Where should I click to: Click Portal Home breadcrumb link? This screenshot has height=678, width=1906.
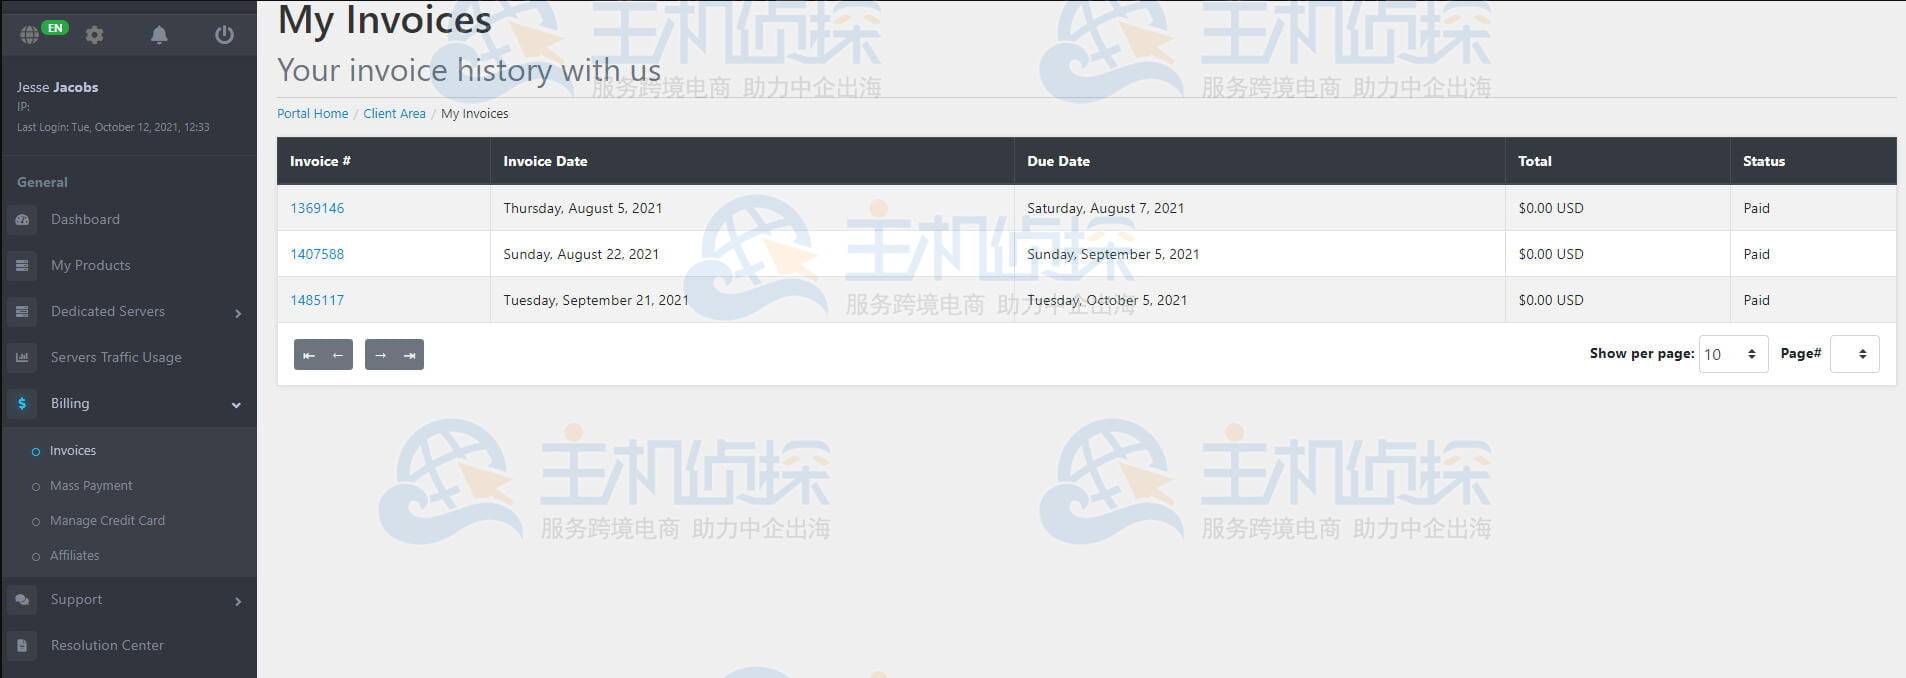(x=312, y=114)
